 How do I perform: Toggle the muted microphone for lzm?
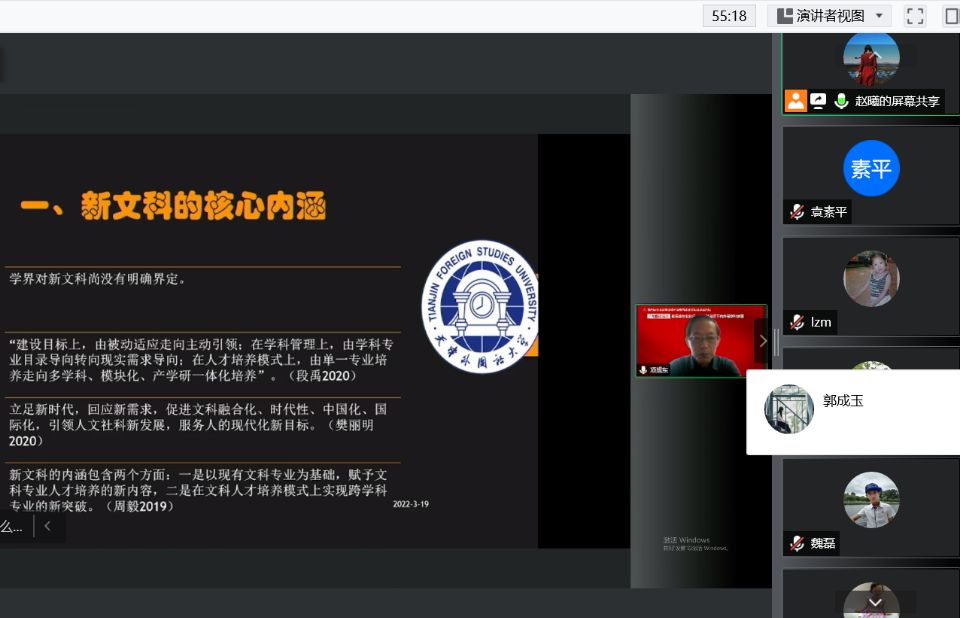797,322
